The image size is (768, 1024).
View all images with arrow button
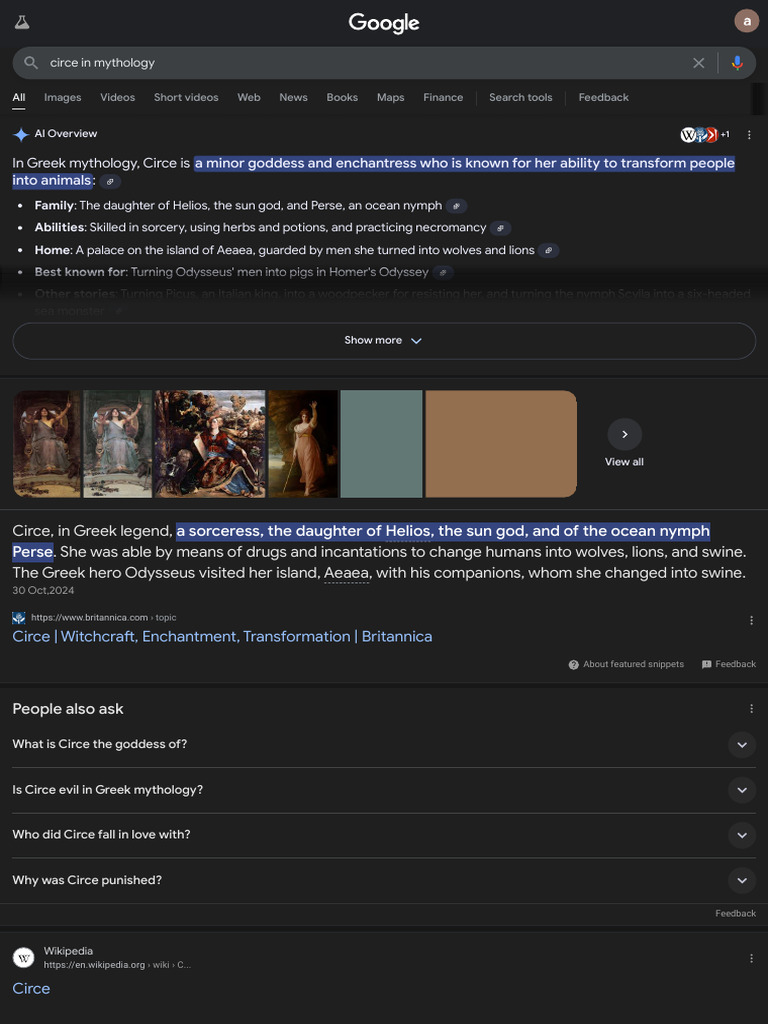click(624, 435)
